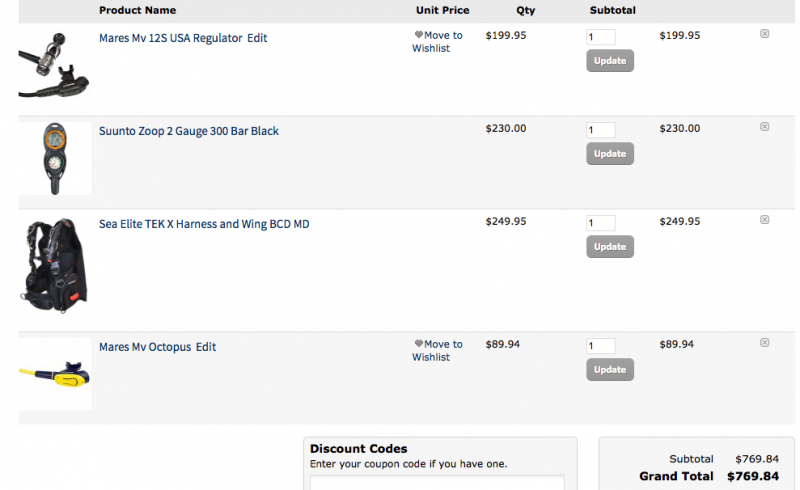This screenshot has height=490, width=800.
Task: Open Sea Elite BCD product image
Action: 54,265
